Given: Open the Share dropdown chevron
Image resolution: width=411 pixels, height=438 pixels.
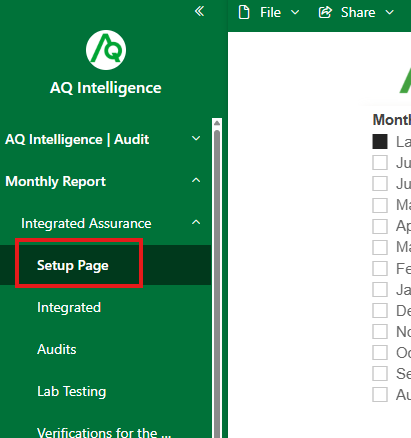Looking at the screenshot, I should coord(389,13).
